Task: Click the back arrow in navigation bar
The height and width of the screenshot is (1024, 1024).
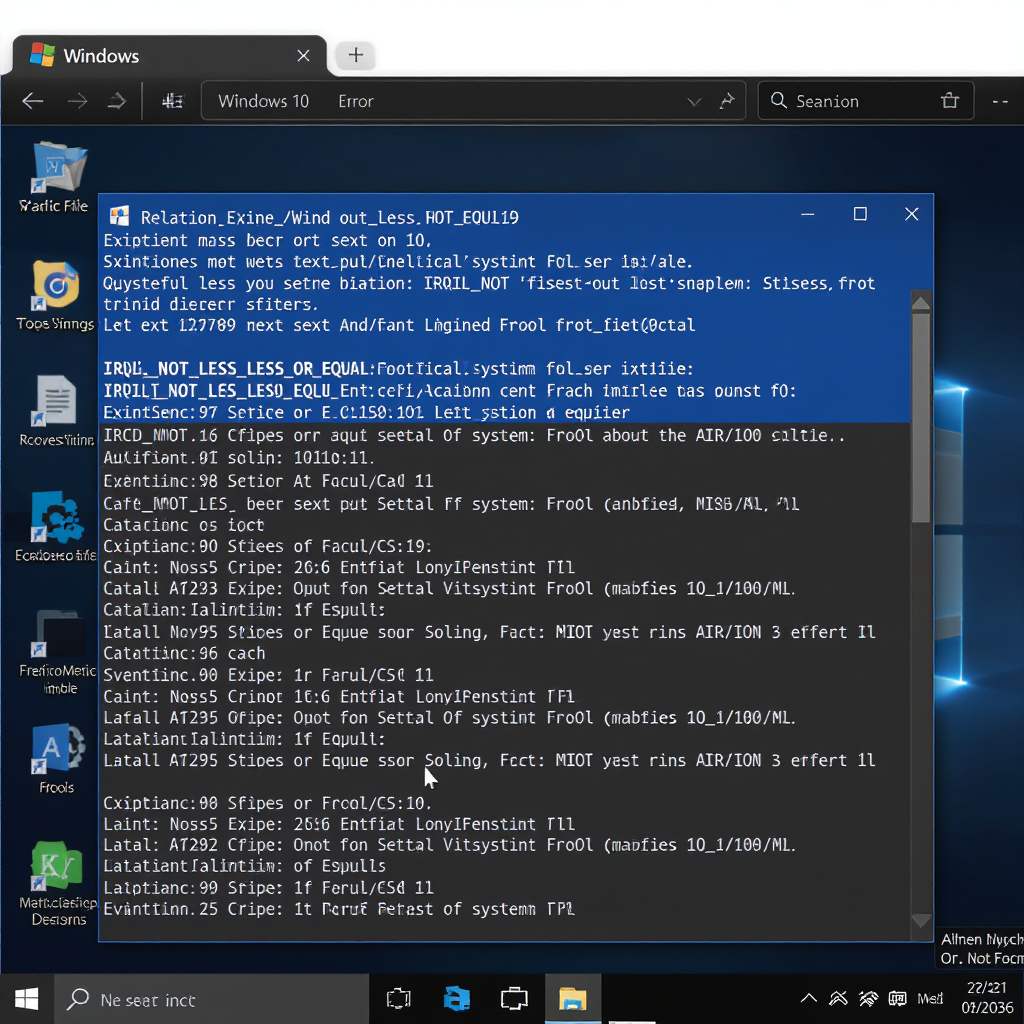Action: pos(32,101)
